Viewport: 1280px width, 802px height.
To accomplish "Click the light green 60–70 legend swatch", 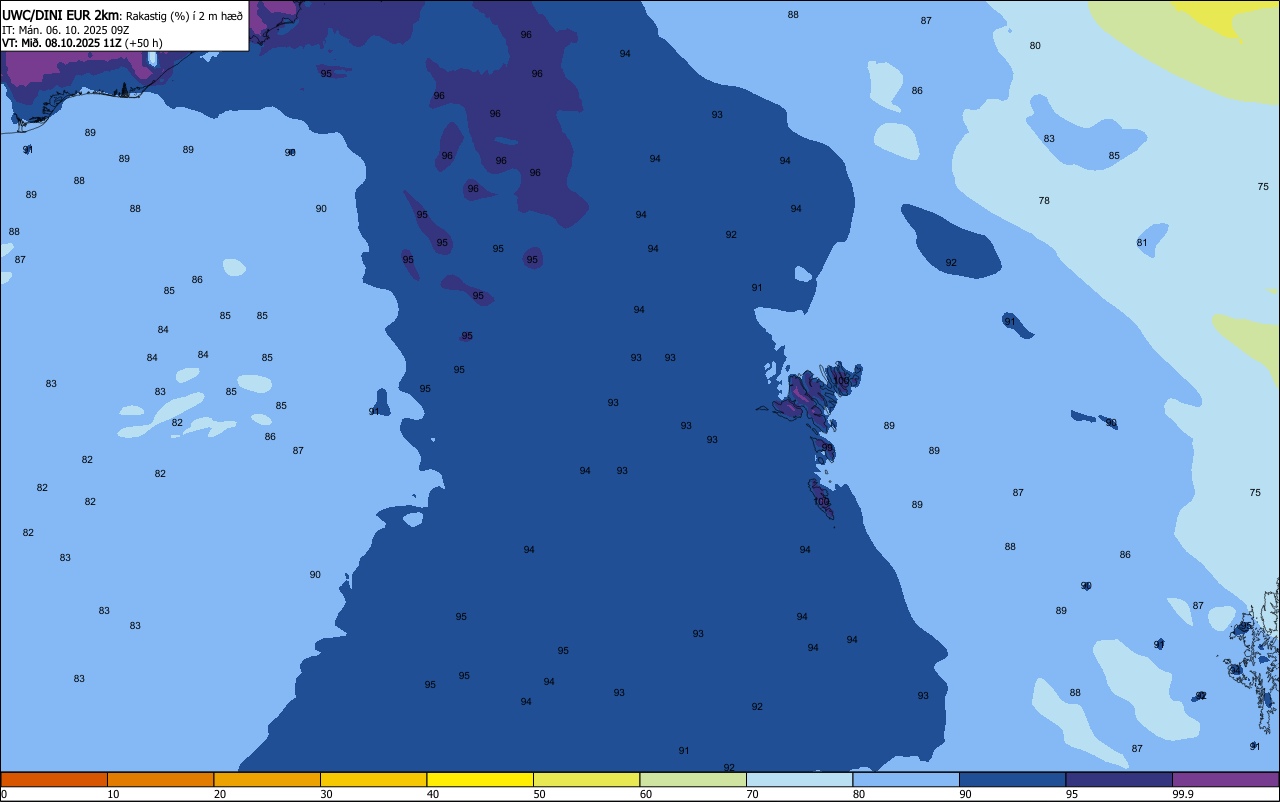I will 693,779.
